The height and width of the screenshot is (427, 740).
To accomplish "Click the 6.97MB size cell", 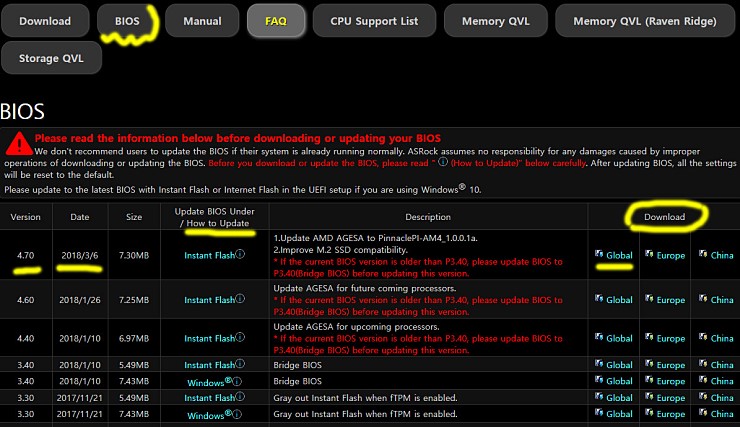I will pos(134,338).
